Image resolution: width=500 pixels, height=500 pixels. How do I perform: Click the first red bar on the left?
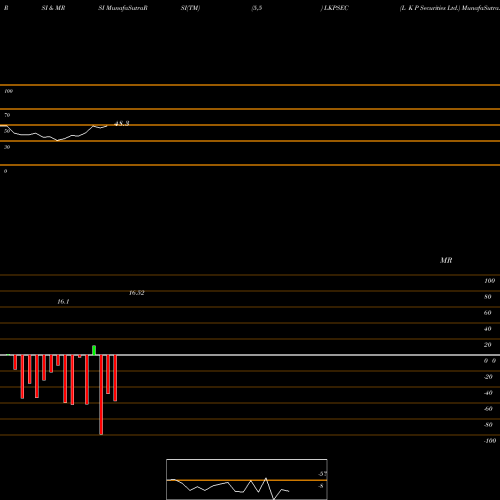15,362
